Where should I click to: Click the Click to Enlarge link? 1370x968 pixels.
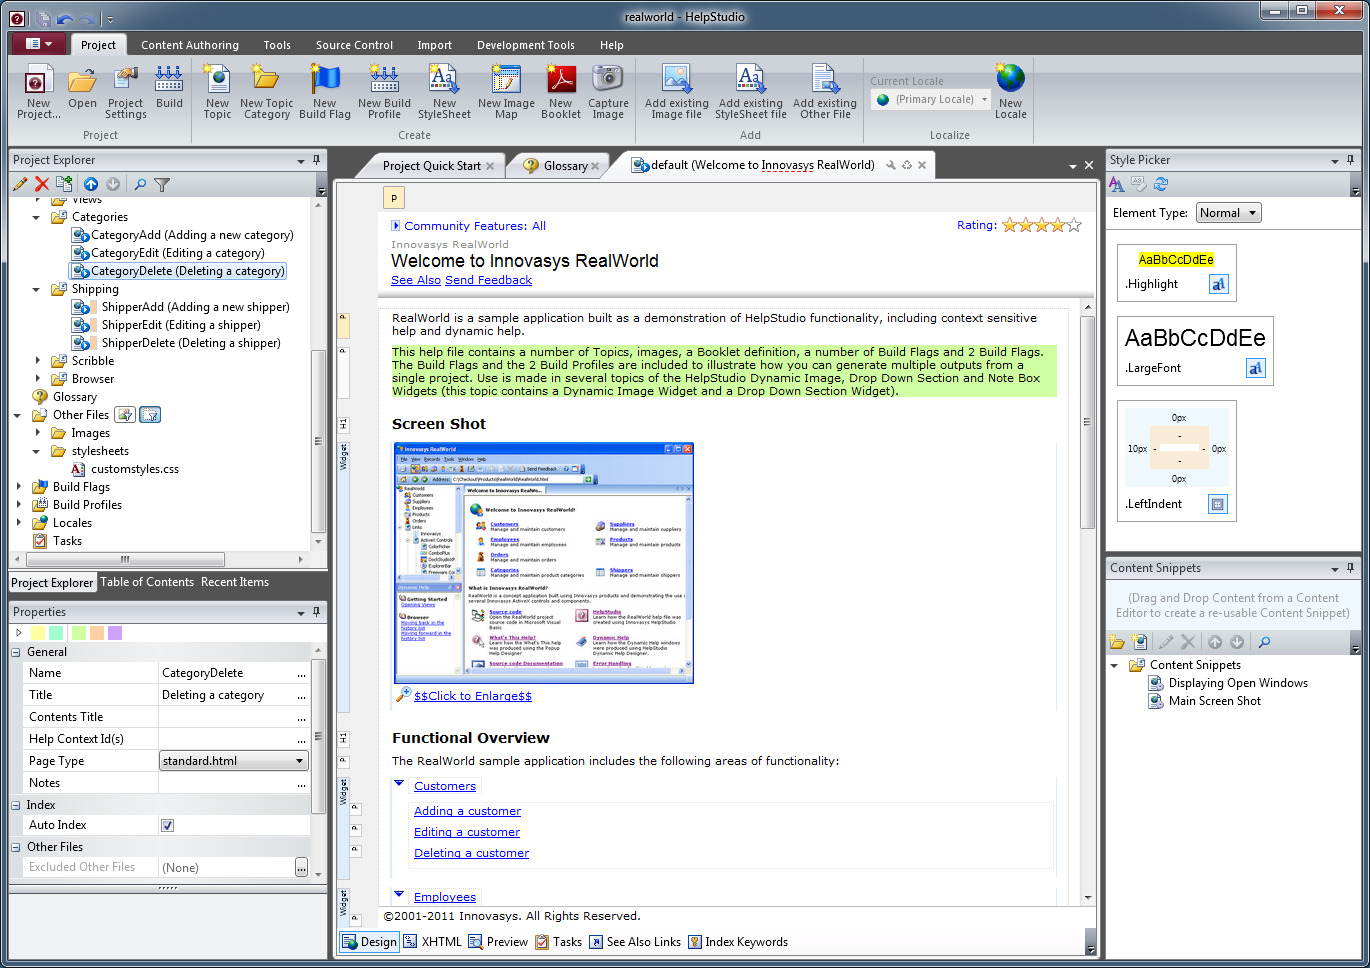click(x=473, y=696)
